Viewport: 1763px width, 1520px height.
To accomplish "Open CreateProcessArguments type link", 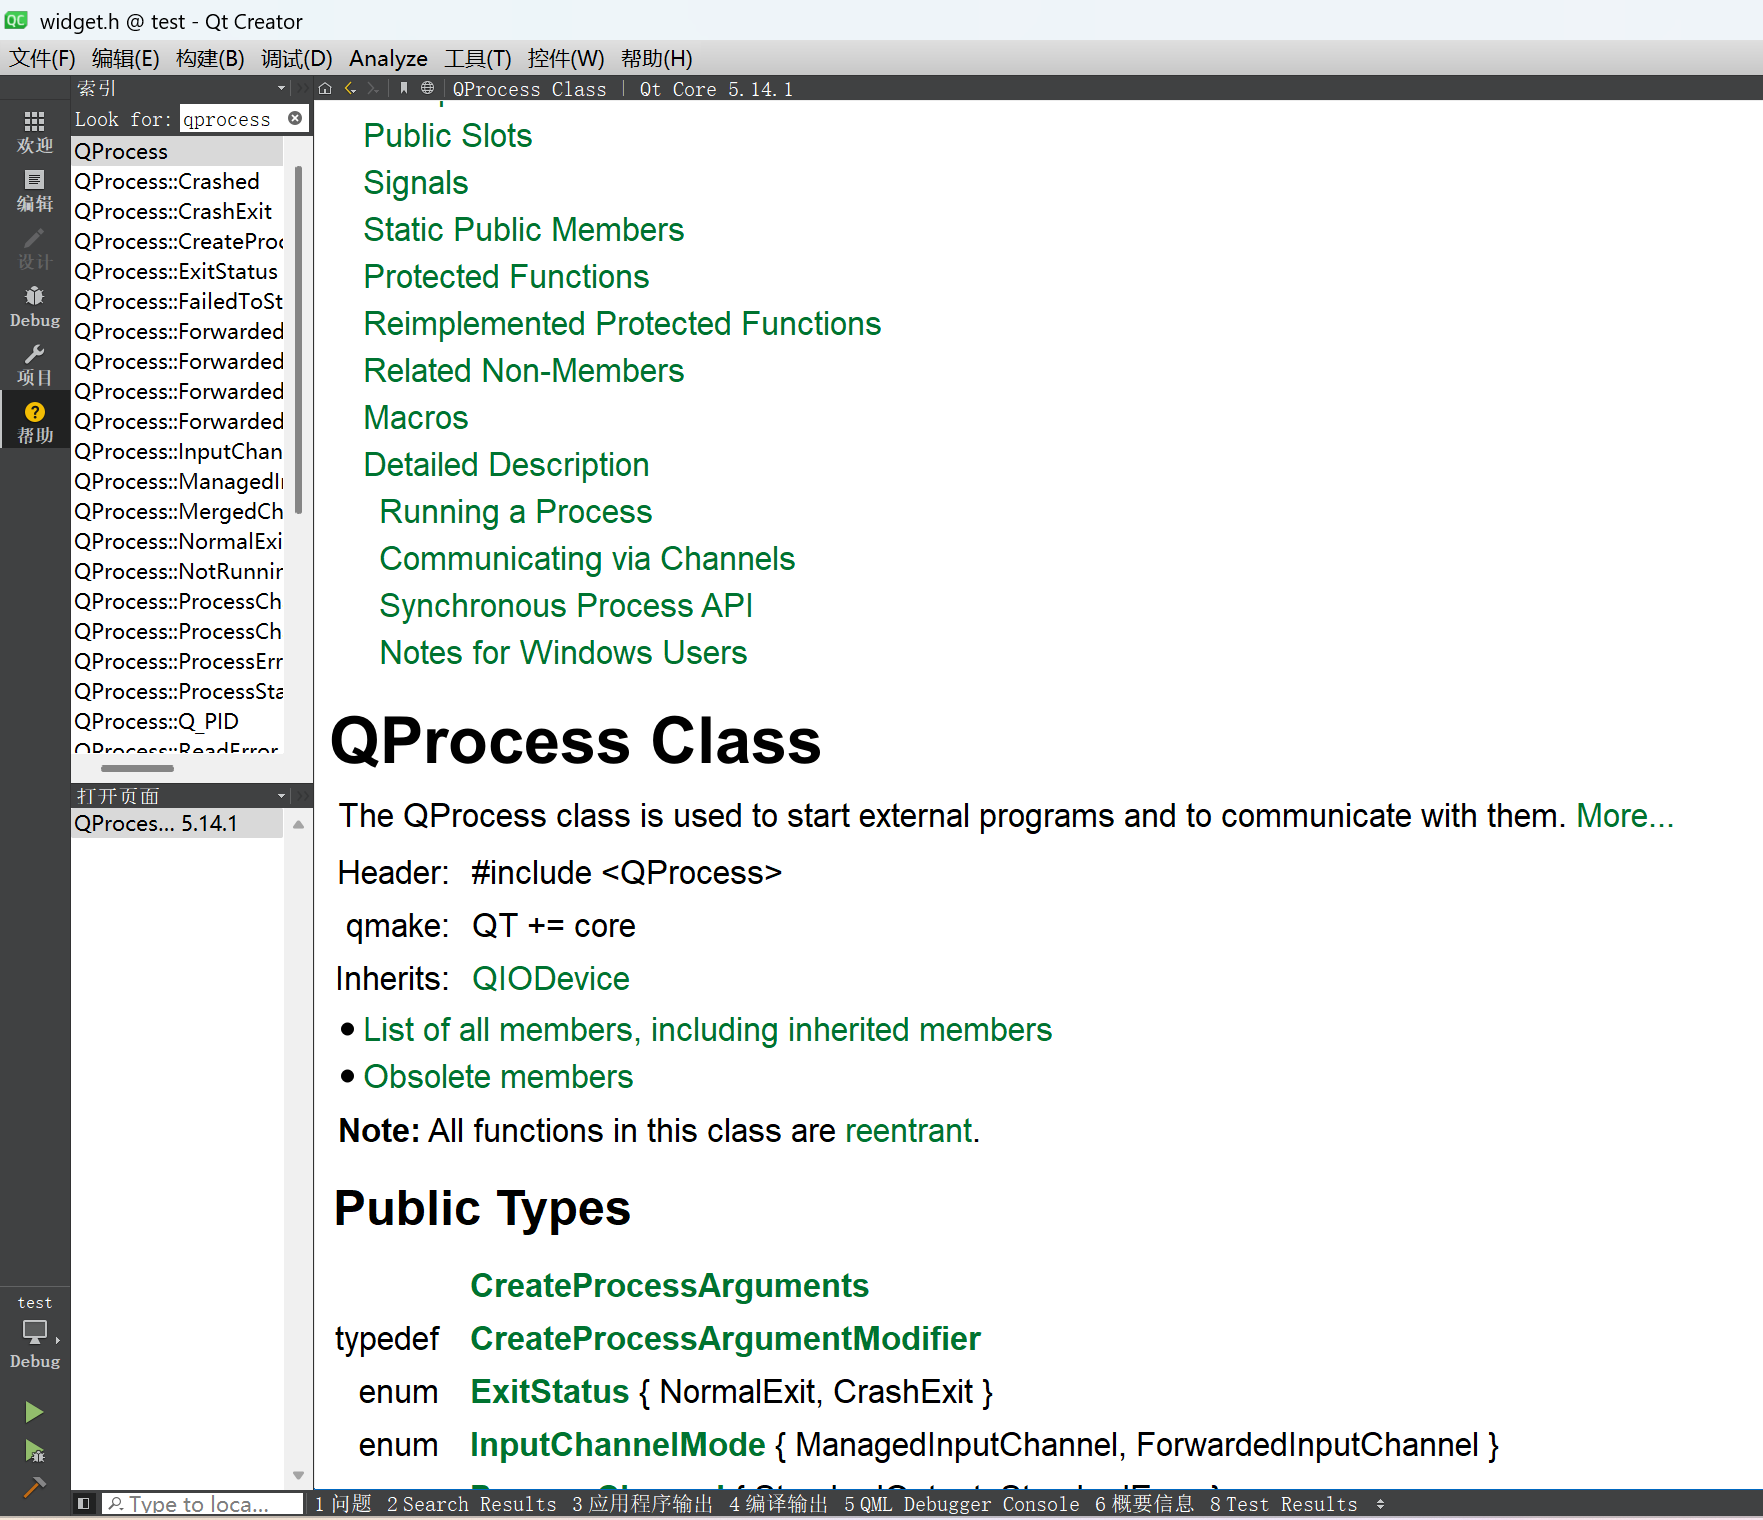I will pos(670,1286).
